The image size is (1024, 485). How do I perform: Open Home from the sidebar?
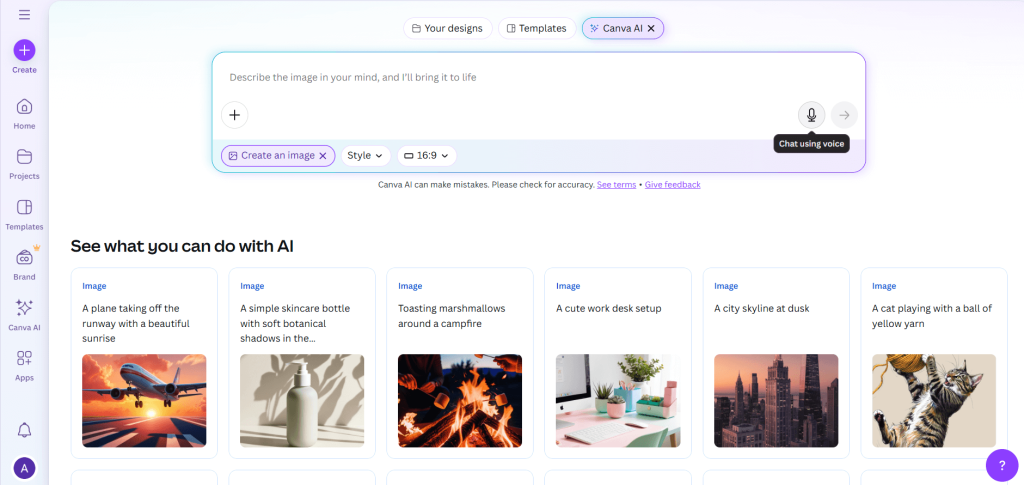(24, 108)
